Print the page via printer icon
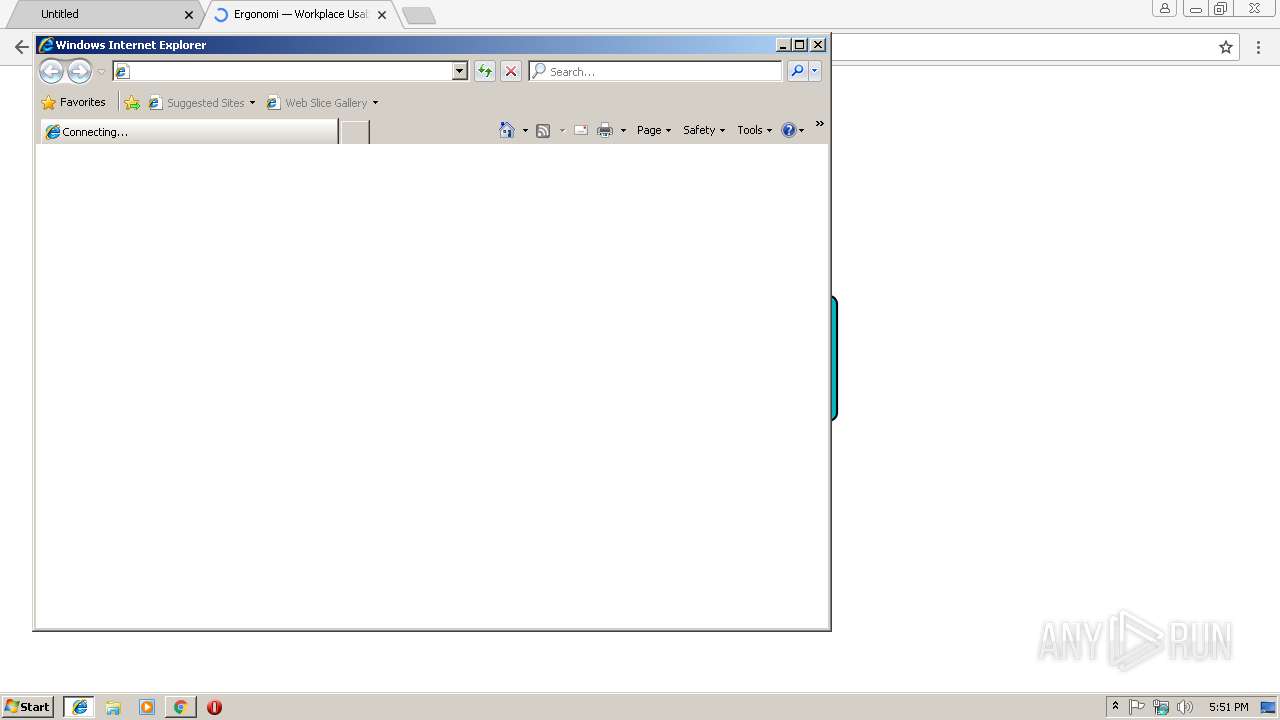Screen dimensions: 1280x720 point(605,130)
